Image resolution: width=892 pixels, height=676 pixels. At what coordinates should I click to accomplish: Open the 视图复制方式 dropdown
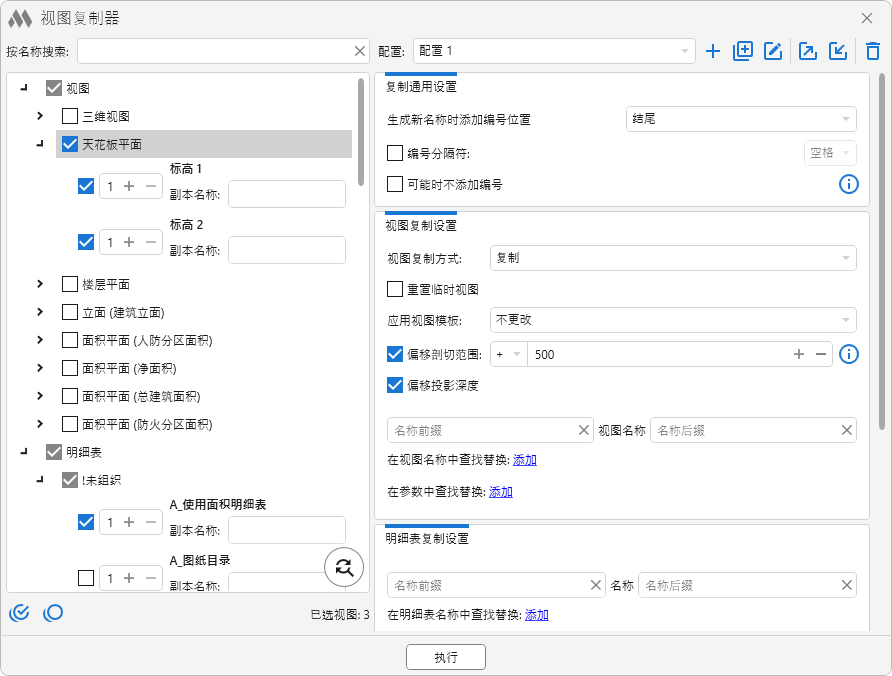tap(672, 258)
